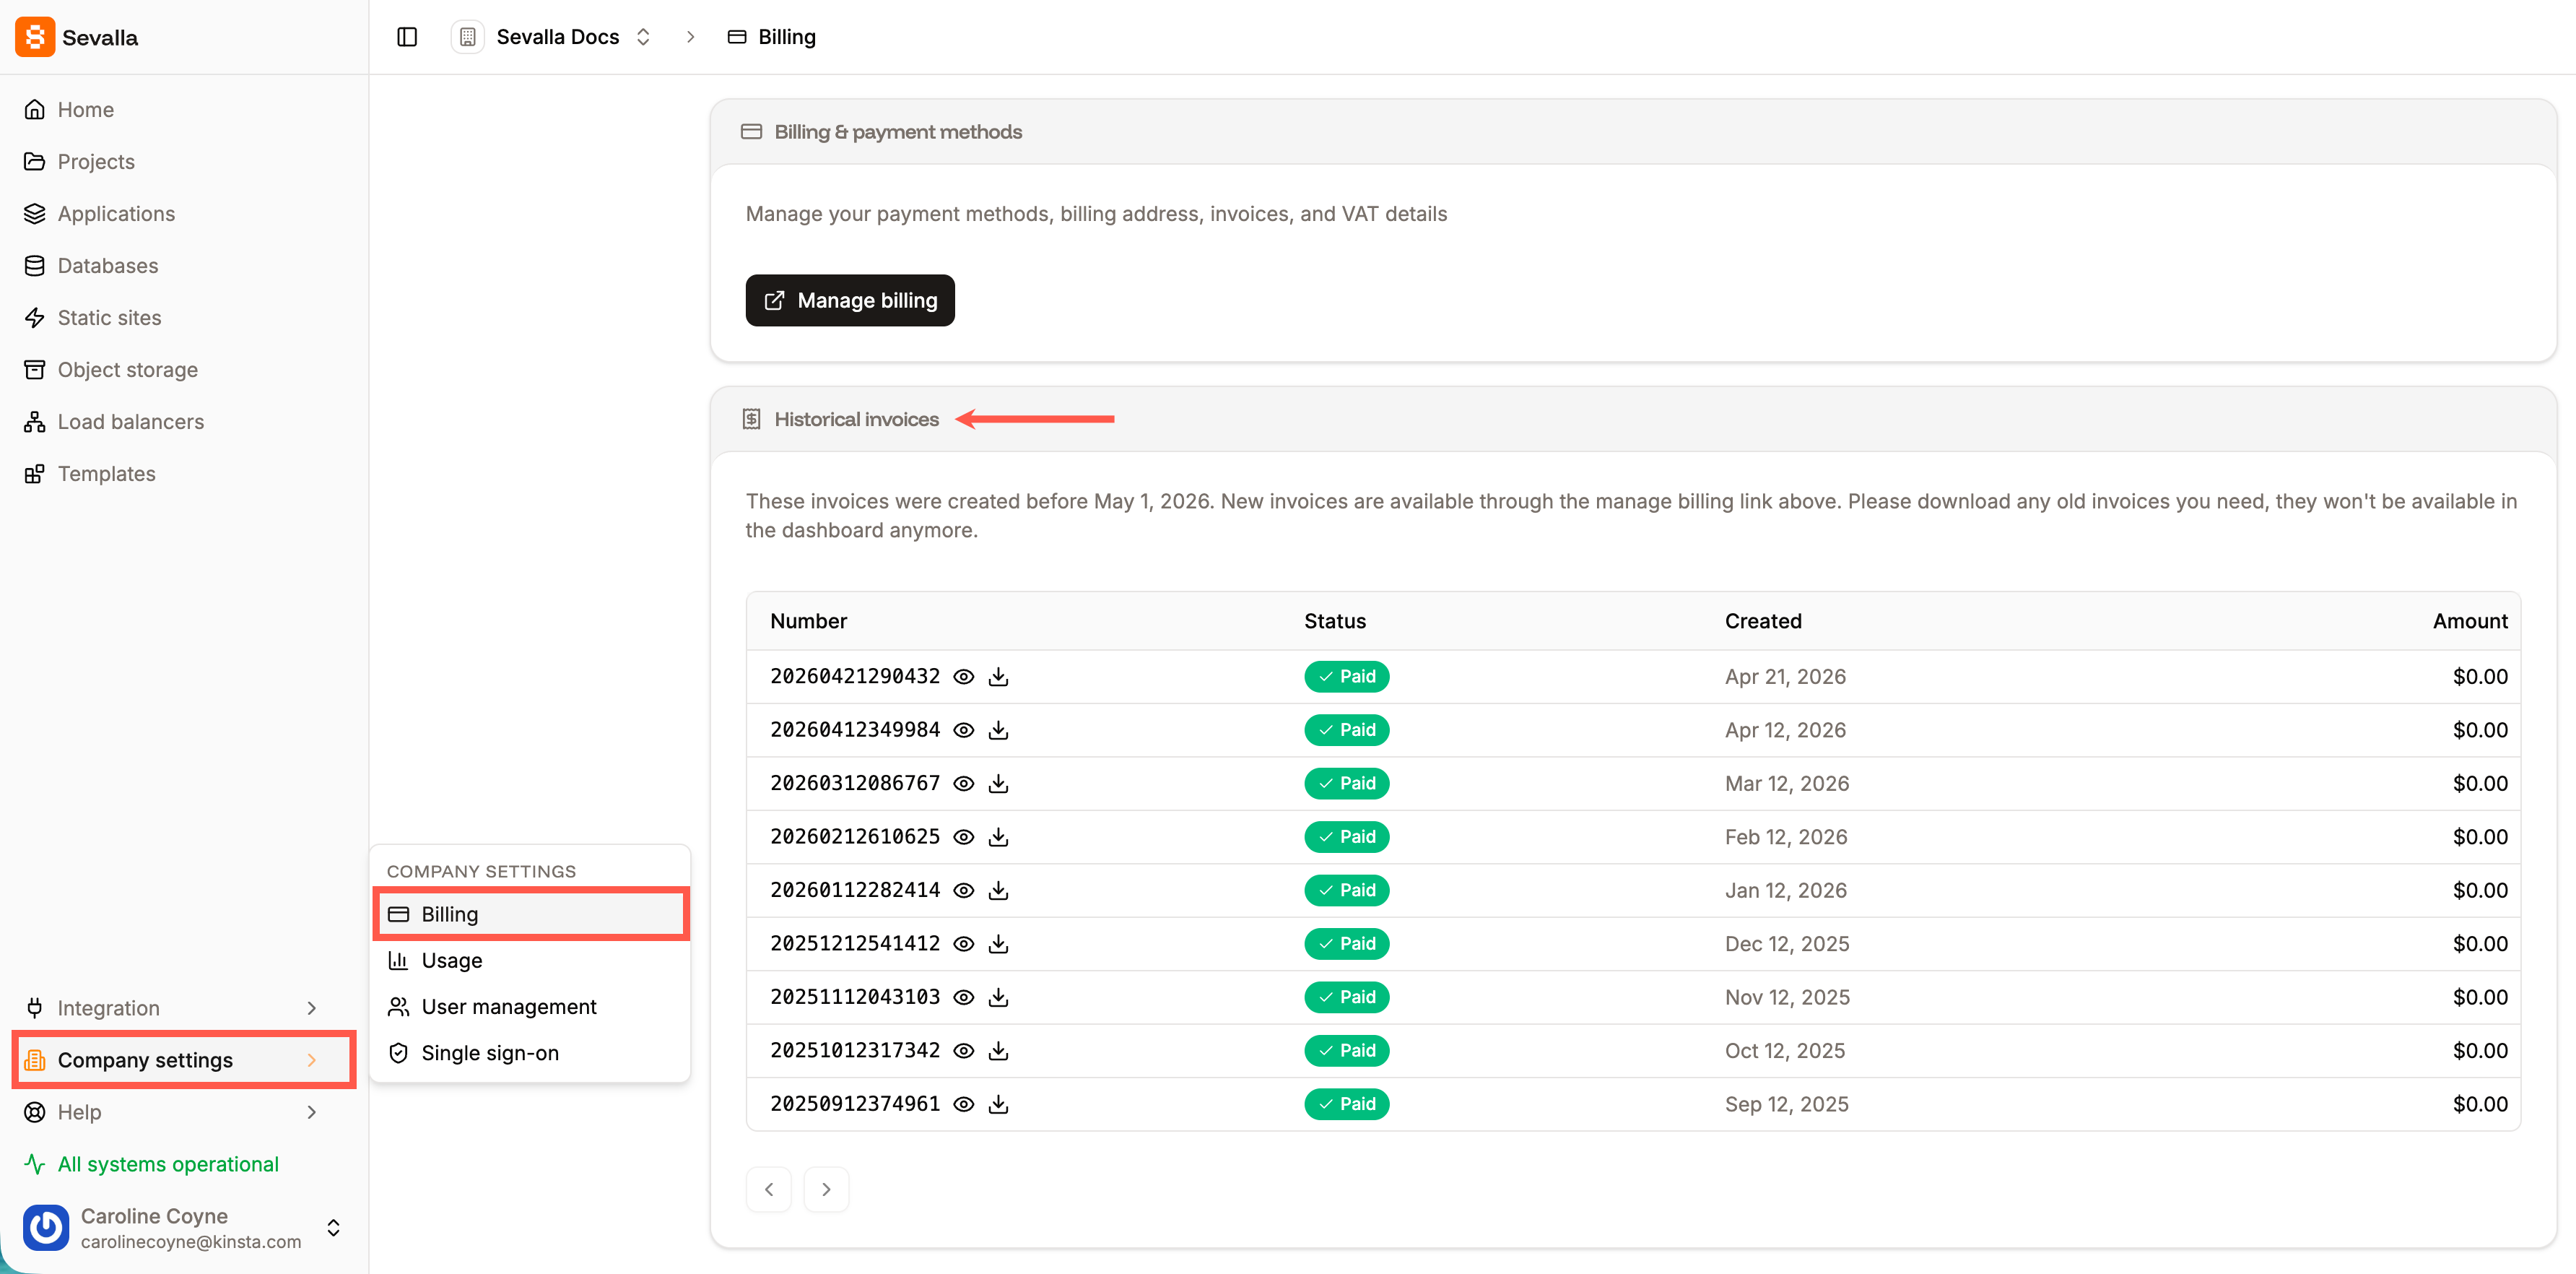2576x1274 pixels.
Task: Download invoice 20260112282414
Action: point(998,891)
